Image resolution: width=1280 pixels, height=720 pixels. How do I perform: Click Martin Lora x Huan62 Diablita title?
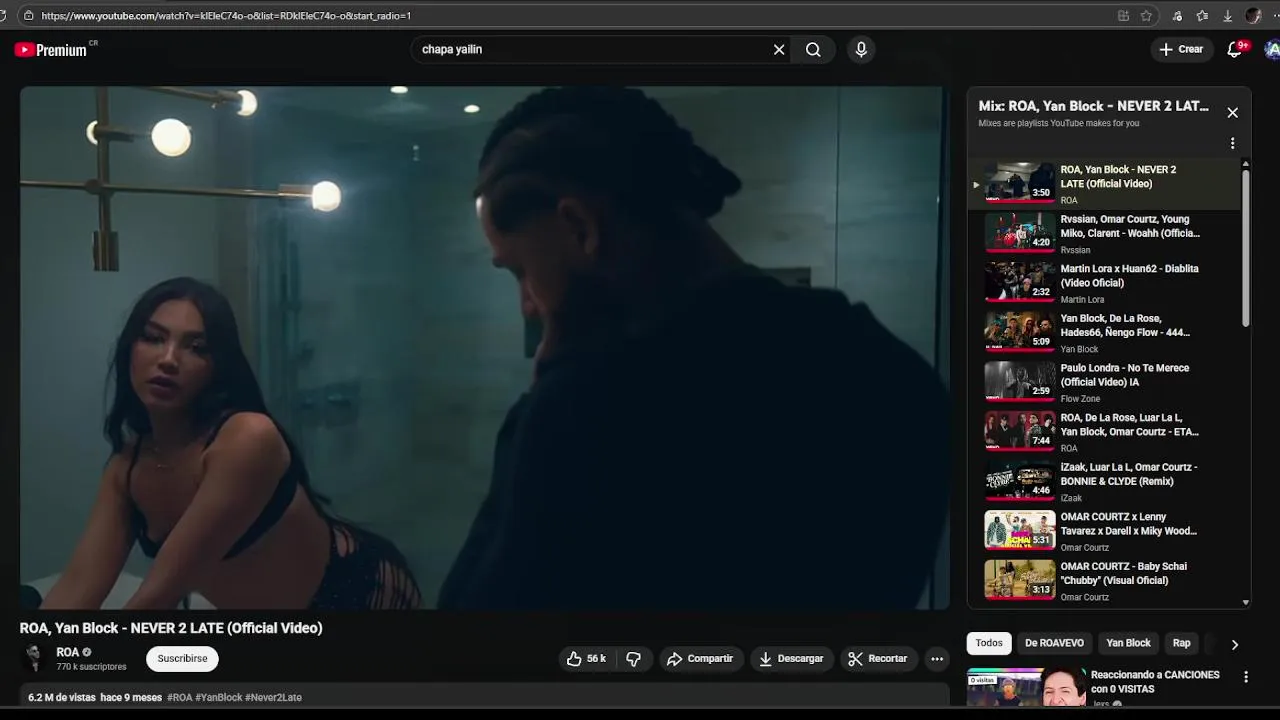click(x=1129, y=275)
